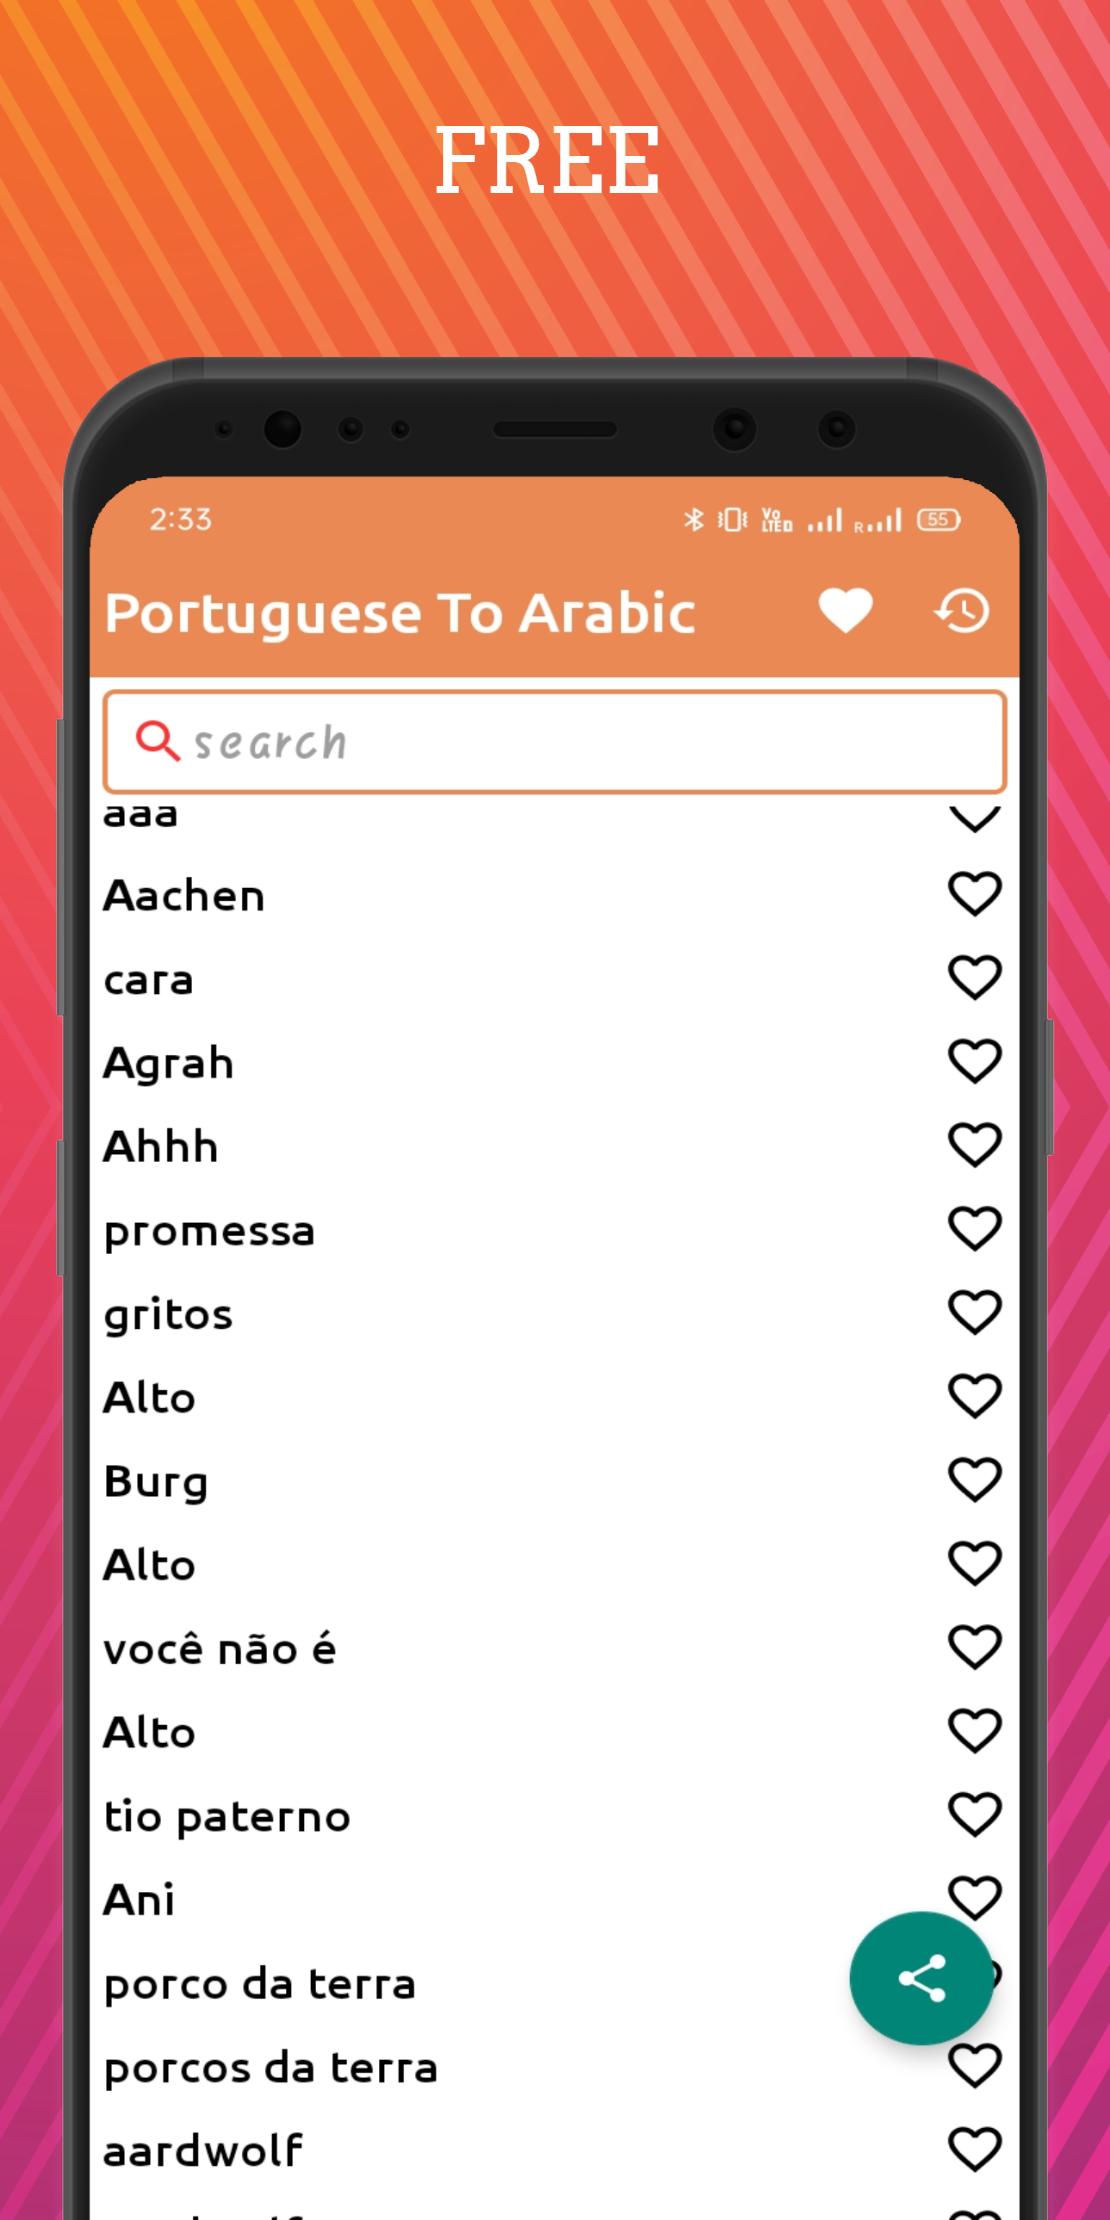1110x2220 pixels.
Task: Mark promessa as favorite
Action: 975,1229
